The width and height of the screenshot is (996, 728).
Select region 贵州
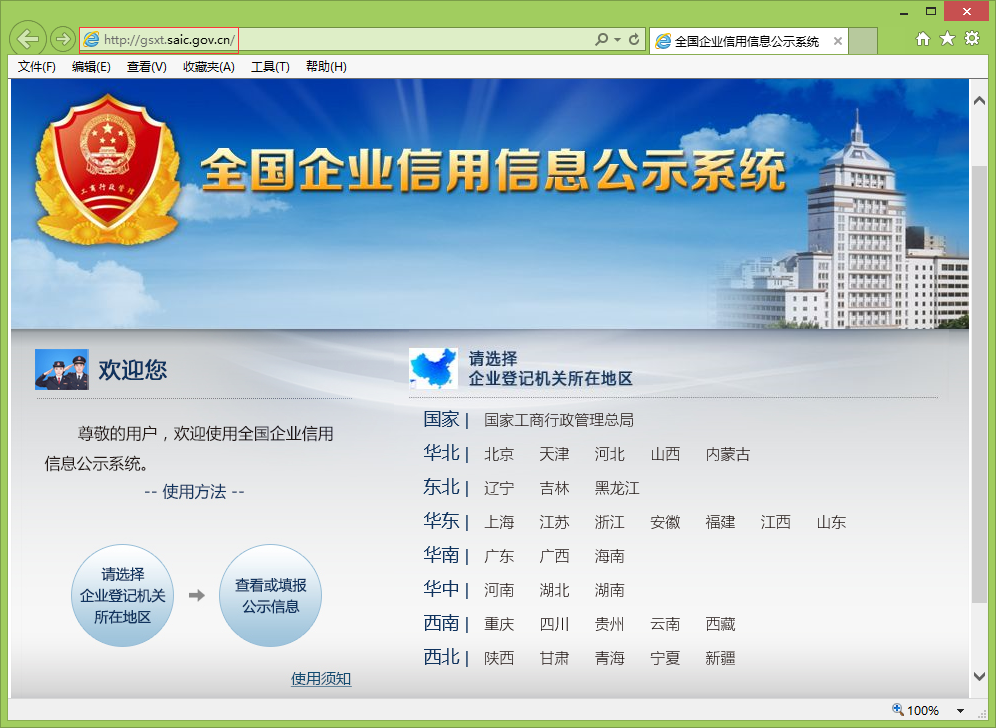609,624
